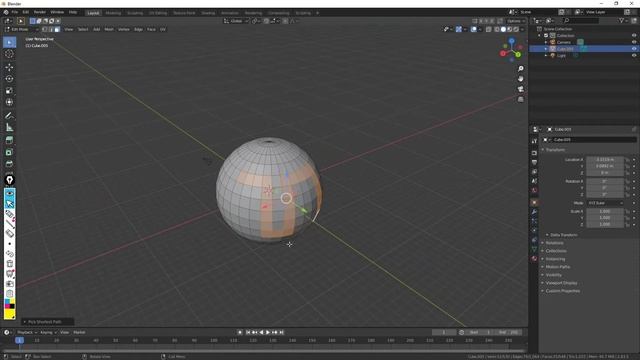
Task: Enable edge select mode
Action: [51, 29]
